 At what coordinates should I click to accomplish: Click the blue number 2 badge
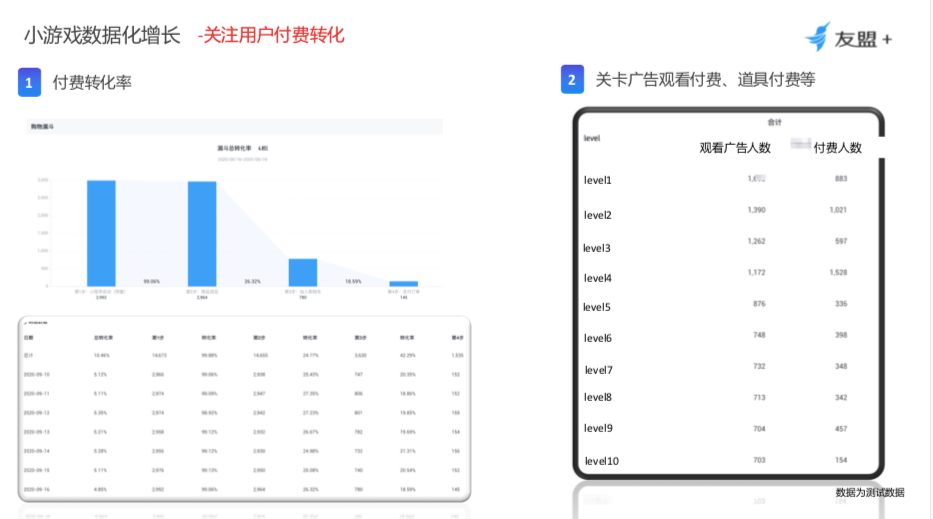pyautogui.click(x=572, y=79)
